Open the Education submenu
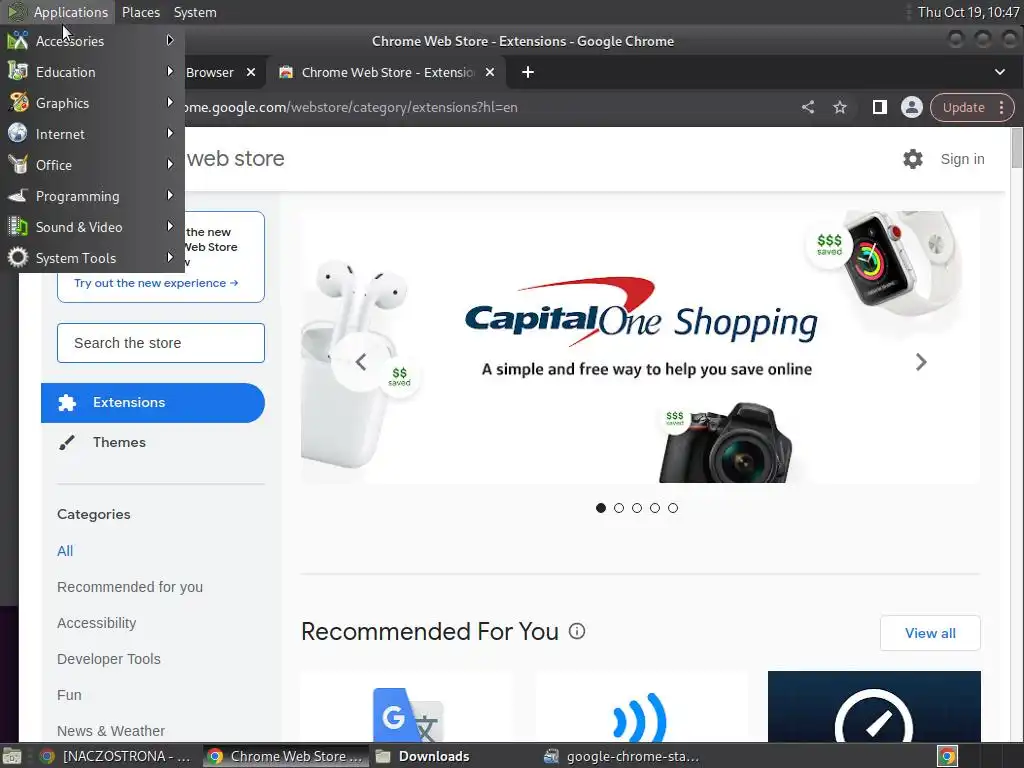The height and width of the screenshot is (768, 1024). coord(92,72)
